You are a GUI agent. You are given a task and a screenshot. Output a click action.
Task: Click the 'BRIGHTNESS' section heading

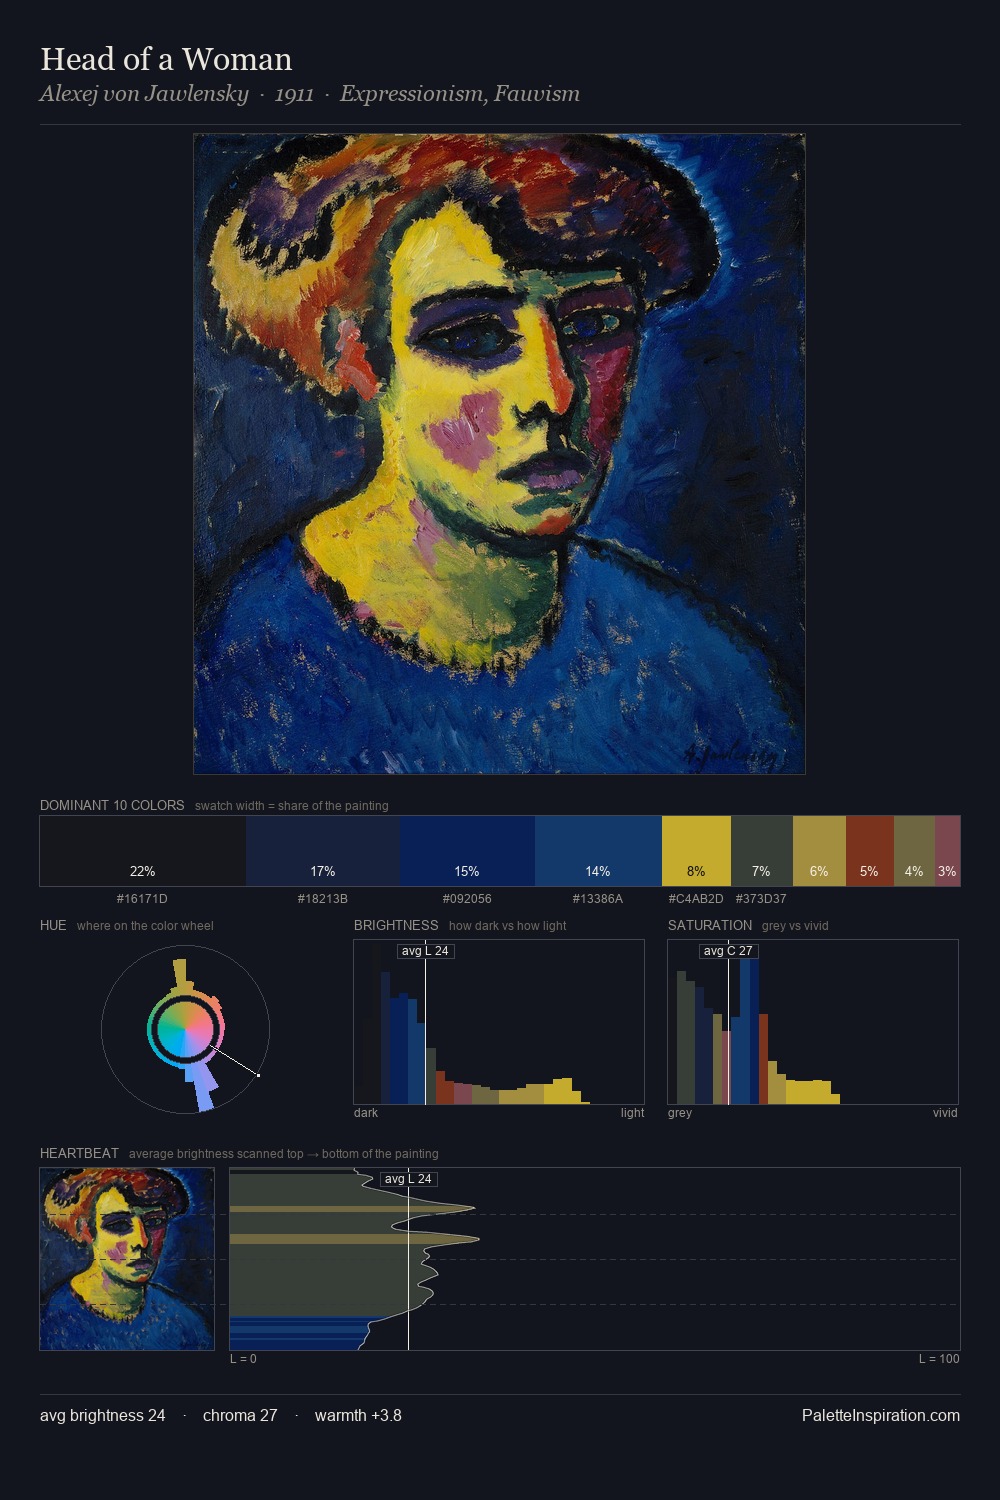click(x=396, y=925)
